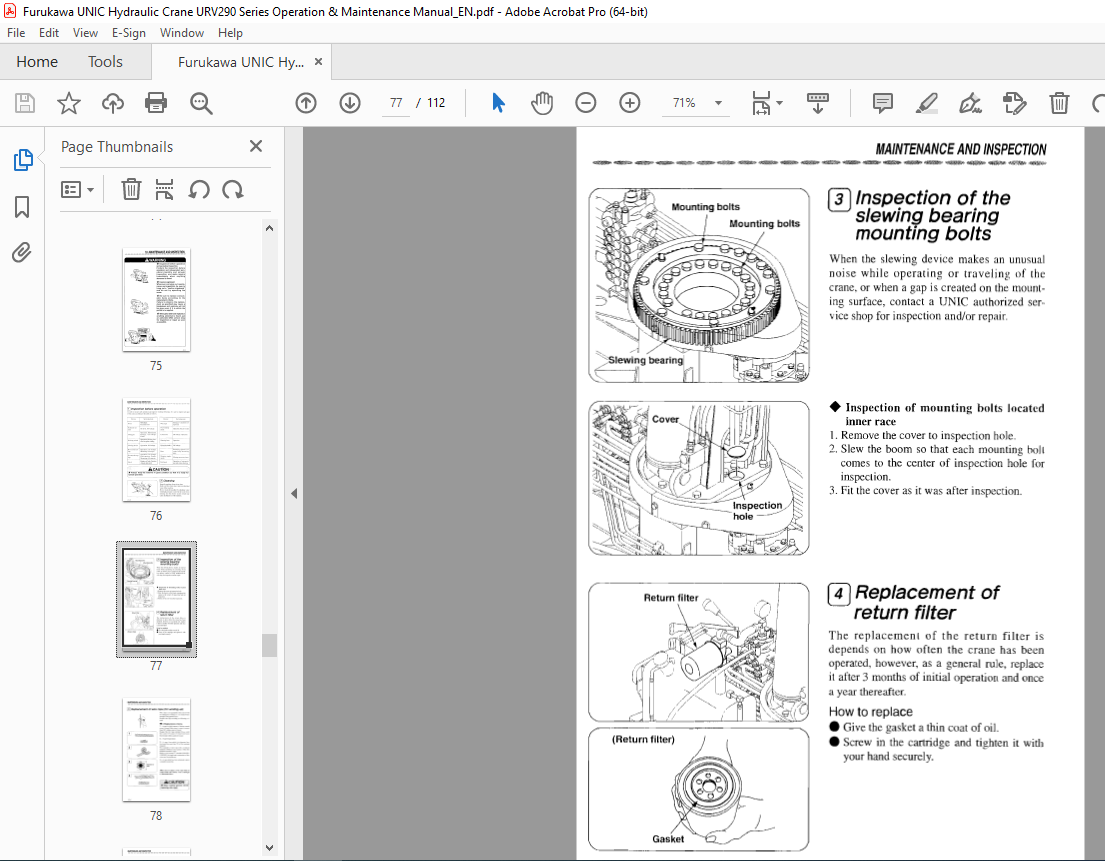Viewport: 1105px width, 861px height.
Task: Select the arrow Selection tool
Action: click(x=498, y=103)
